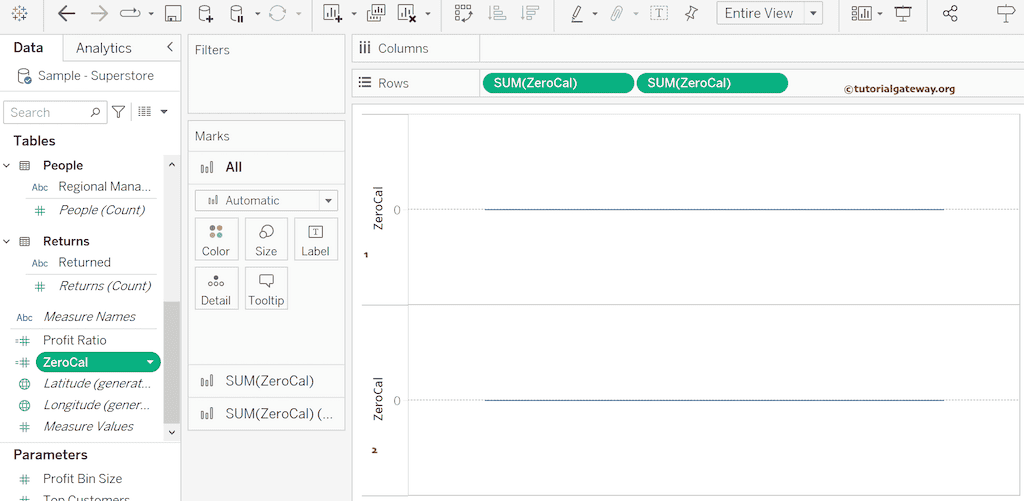Click the Tableau logo start icon

20,13
